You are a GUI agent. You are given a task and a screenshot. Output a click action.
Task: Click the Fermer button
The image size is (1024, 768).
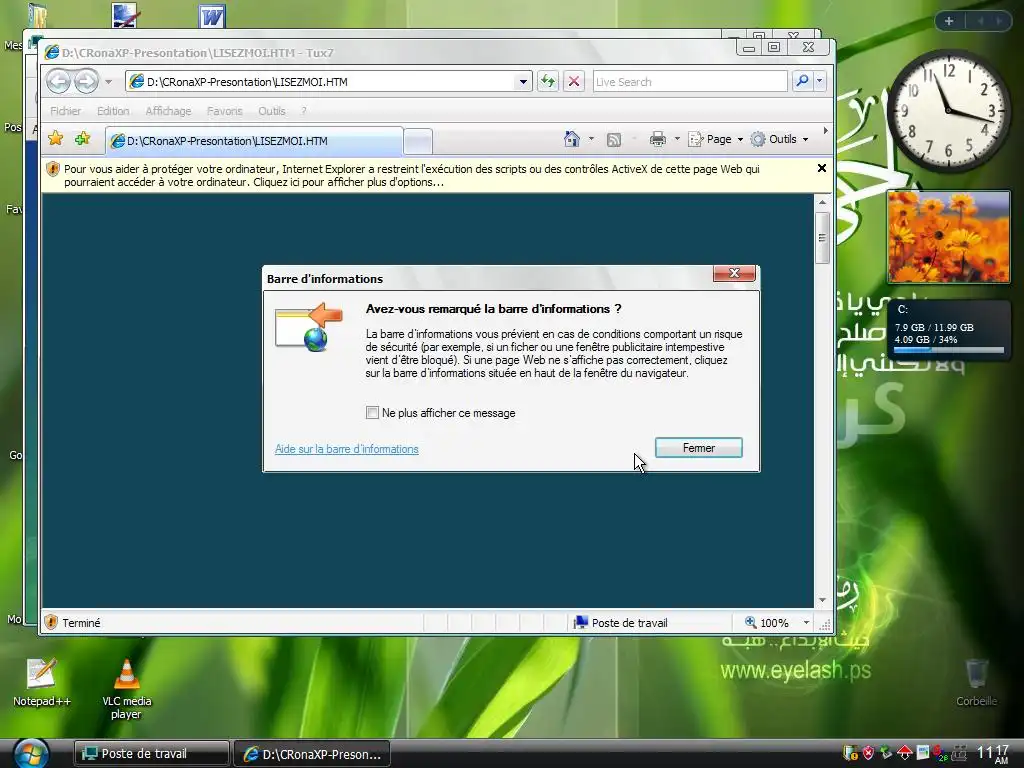pos(699,448)
